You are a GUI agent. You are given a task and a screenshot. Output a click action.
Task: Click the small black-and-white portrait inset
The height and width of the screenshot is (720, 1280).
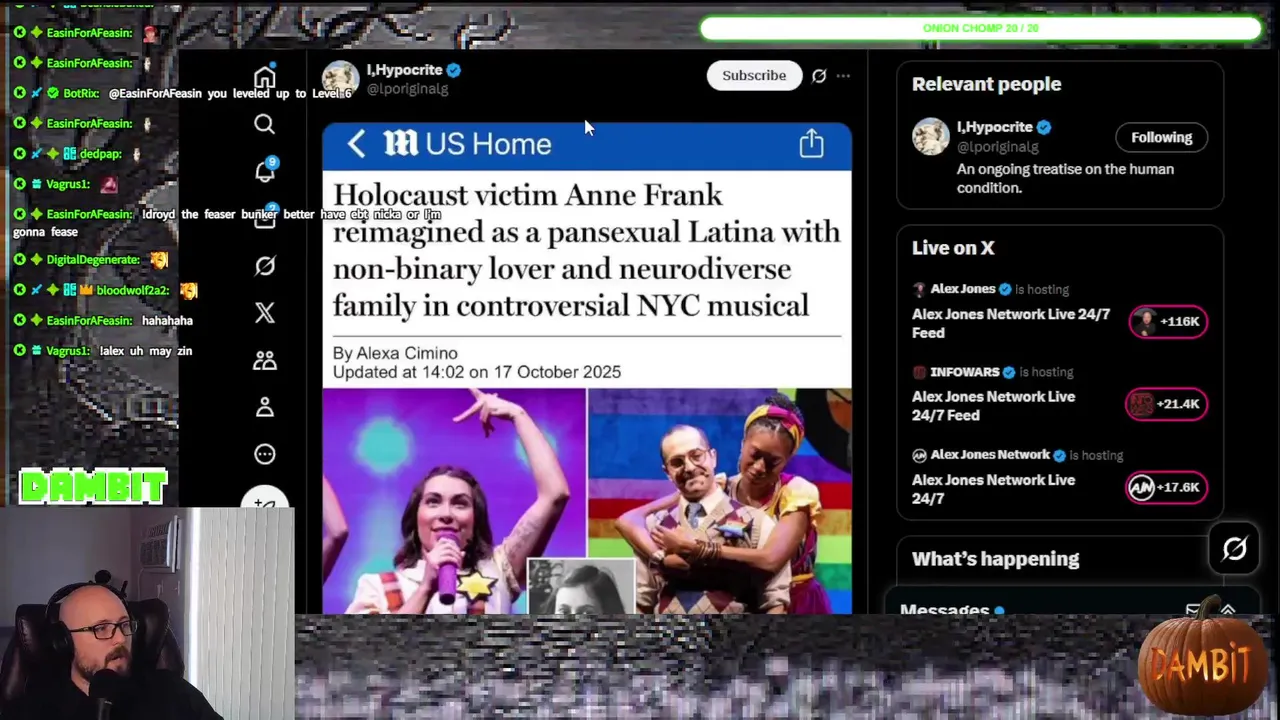[581, 586]
